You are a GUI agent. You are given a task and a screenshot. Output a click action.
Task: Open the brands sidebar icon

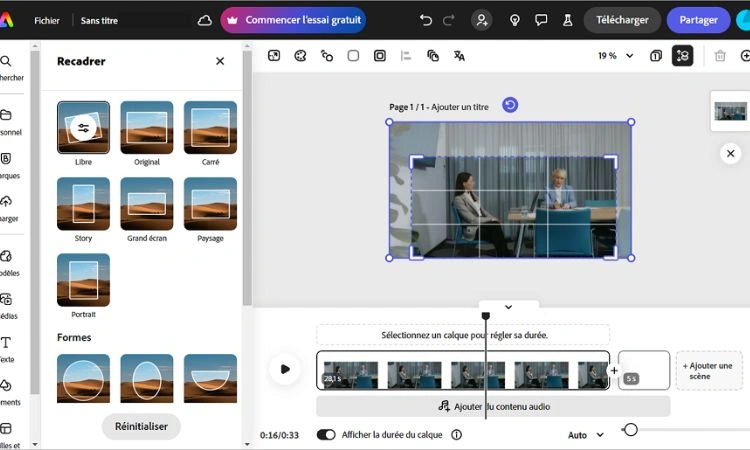[6, 159]
